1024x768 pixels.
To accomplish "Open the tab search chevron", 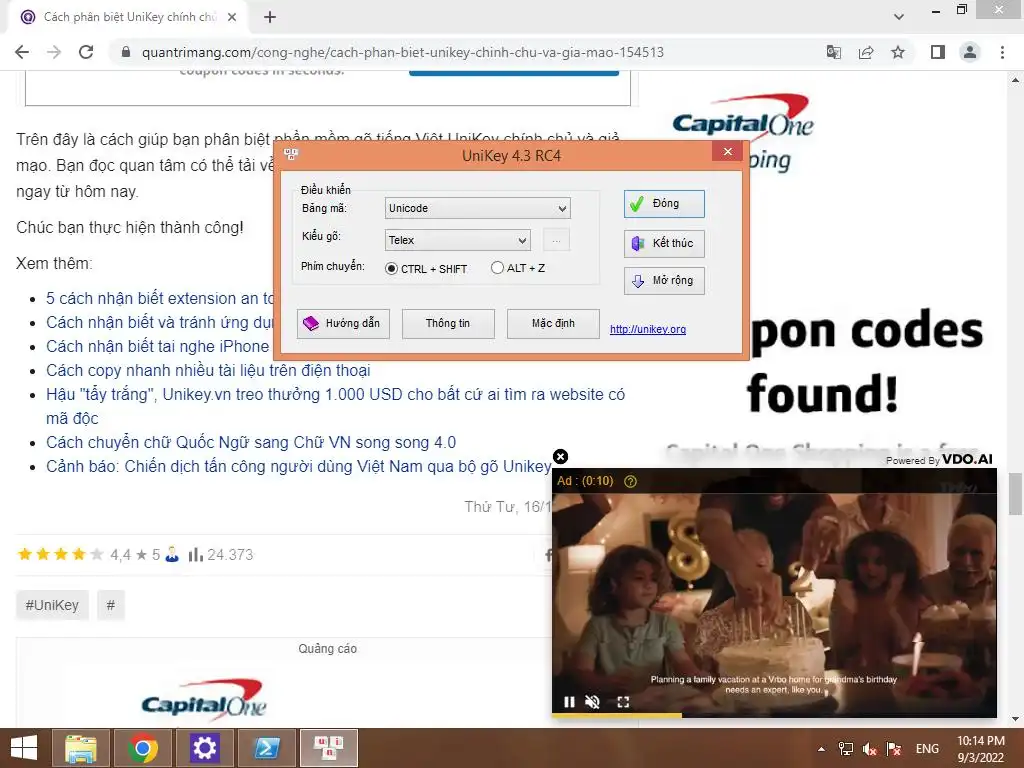I will [x=899, y=17].
